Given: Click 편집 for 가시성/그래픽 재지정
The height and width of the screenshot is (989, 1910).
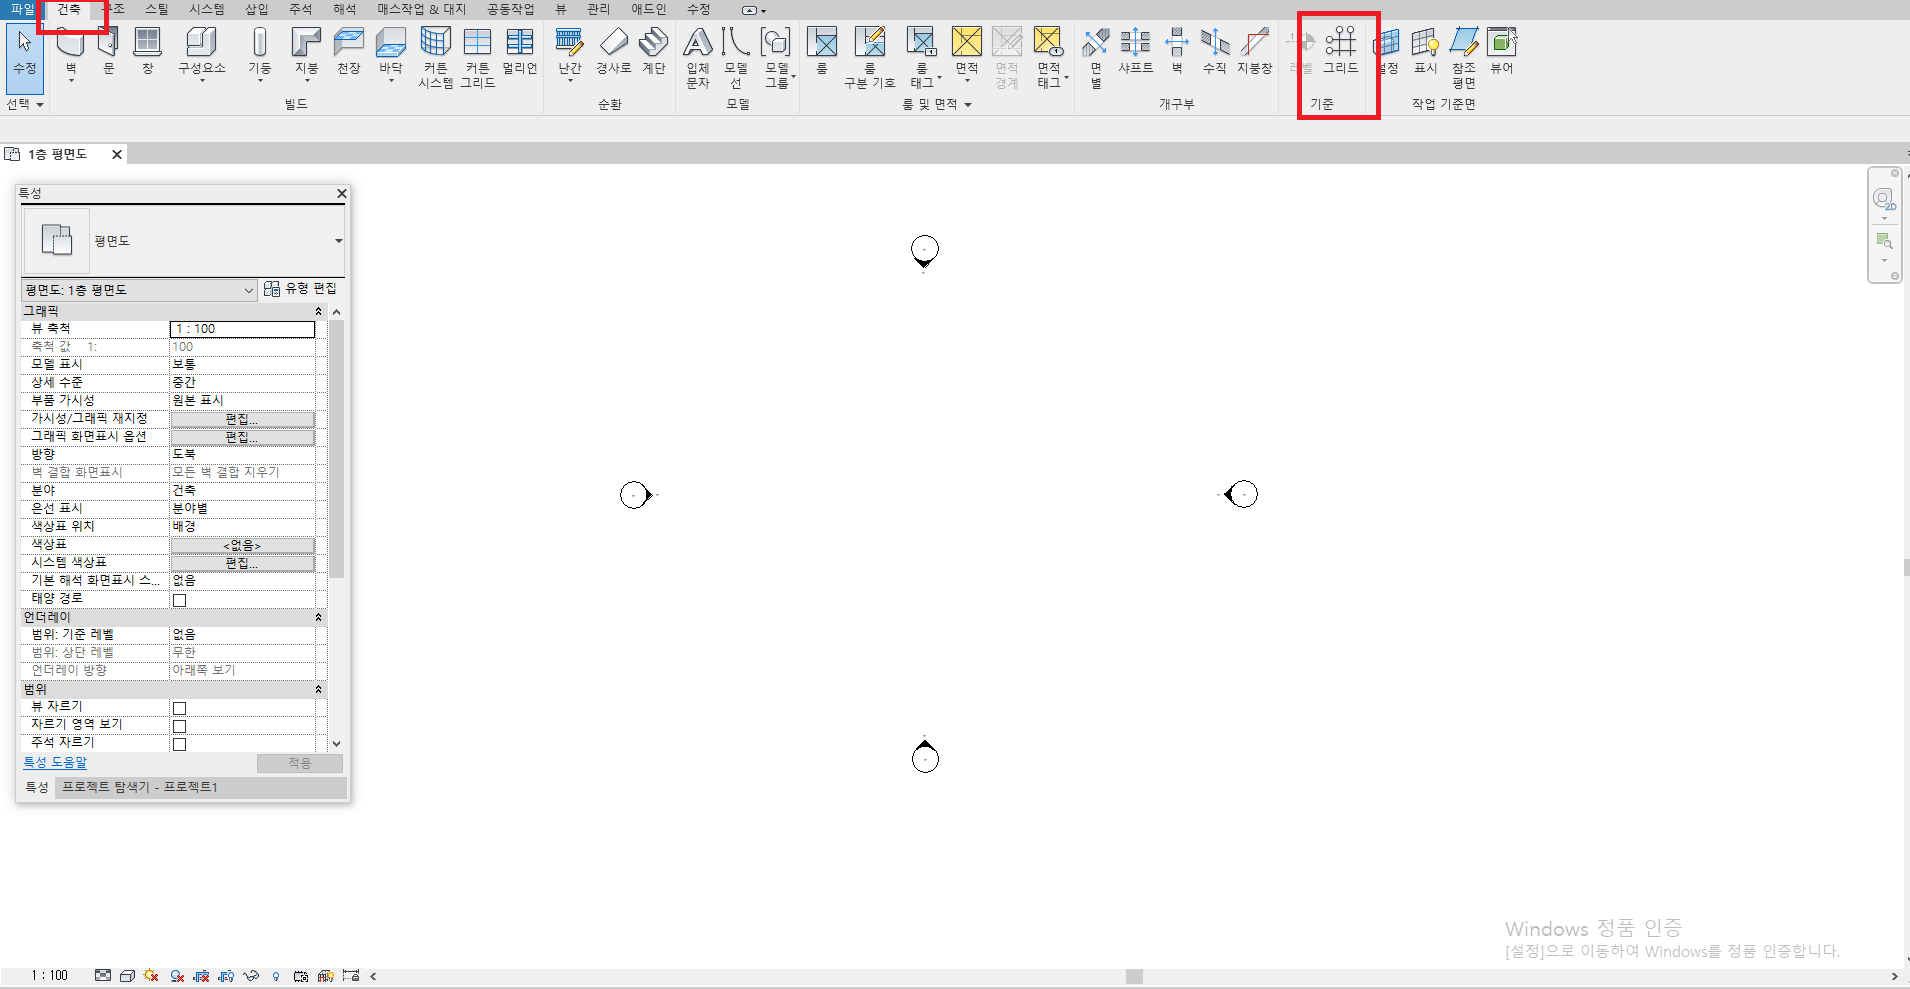Looking at the screenshot, I should (242, 419).
